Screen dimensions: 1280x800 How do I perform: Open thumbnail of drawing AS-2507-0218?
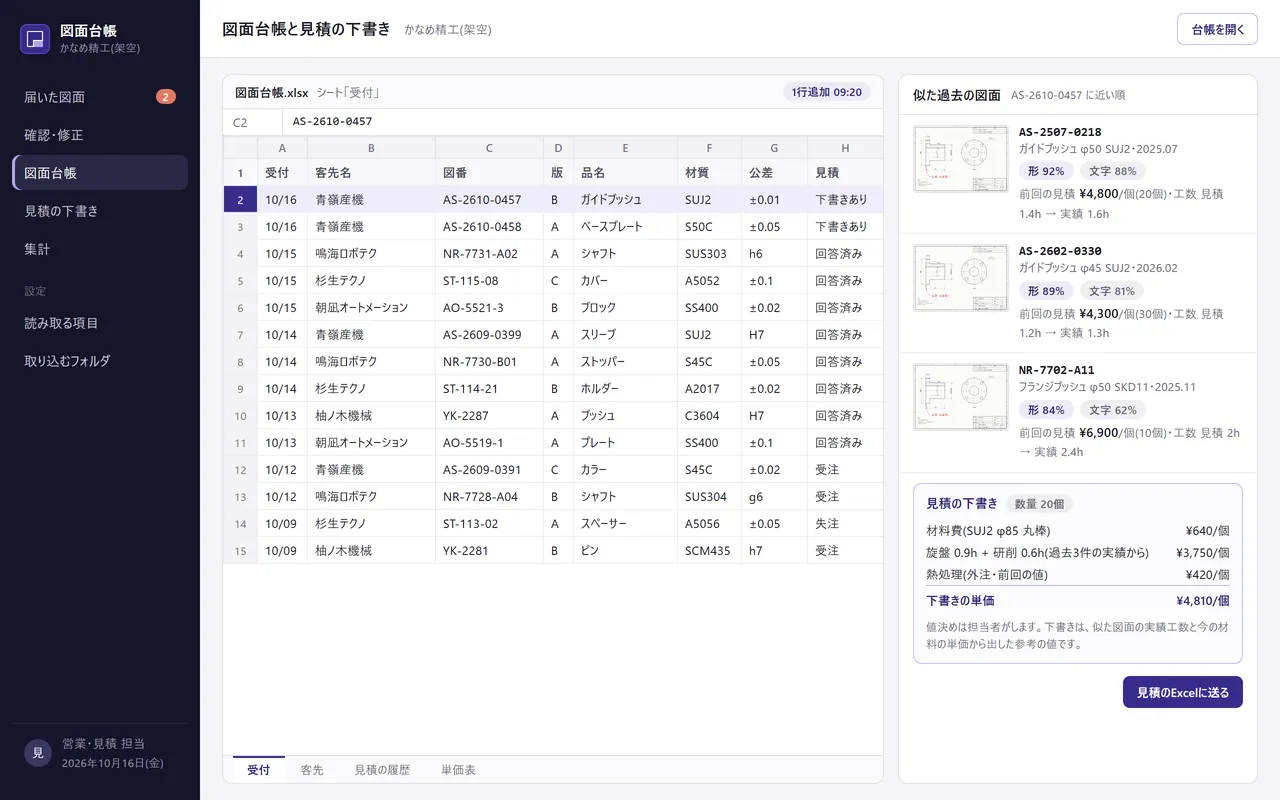960,158
